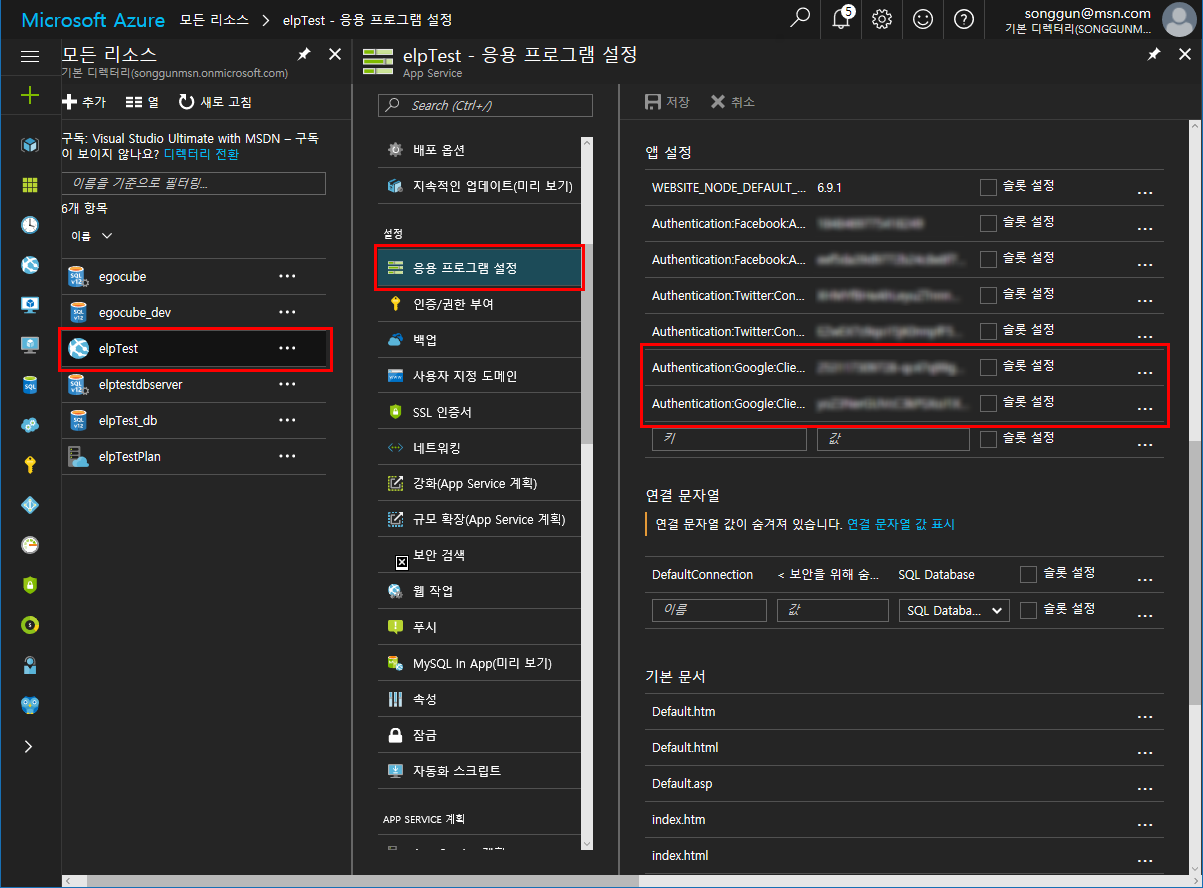
Task: Toggle 슬롯 설정 beside the SQL Database dropdown
Action: click(x=1028, y=610)
